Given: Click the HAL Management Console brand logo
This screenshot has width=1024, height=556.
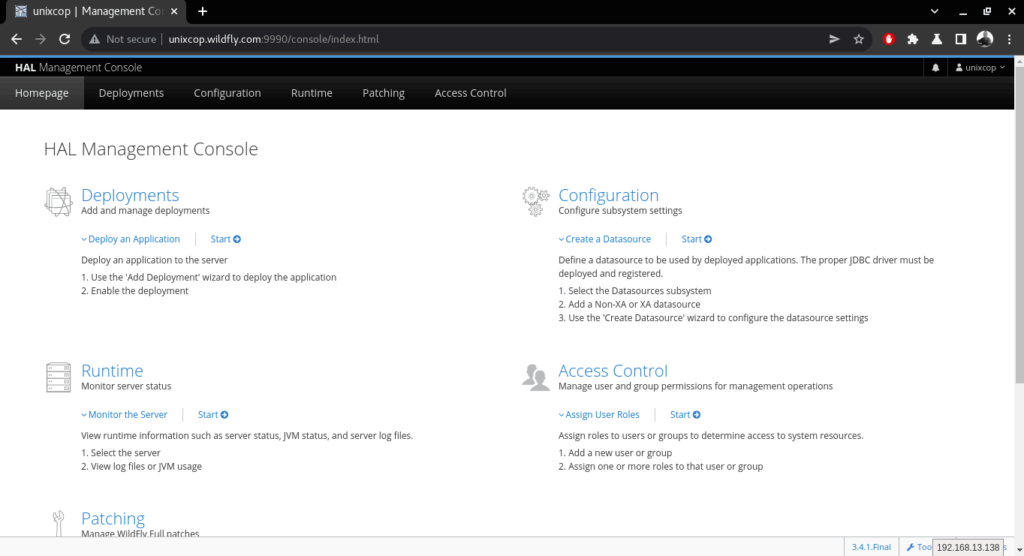Looking at the screenshot, I should coord(78,67).
